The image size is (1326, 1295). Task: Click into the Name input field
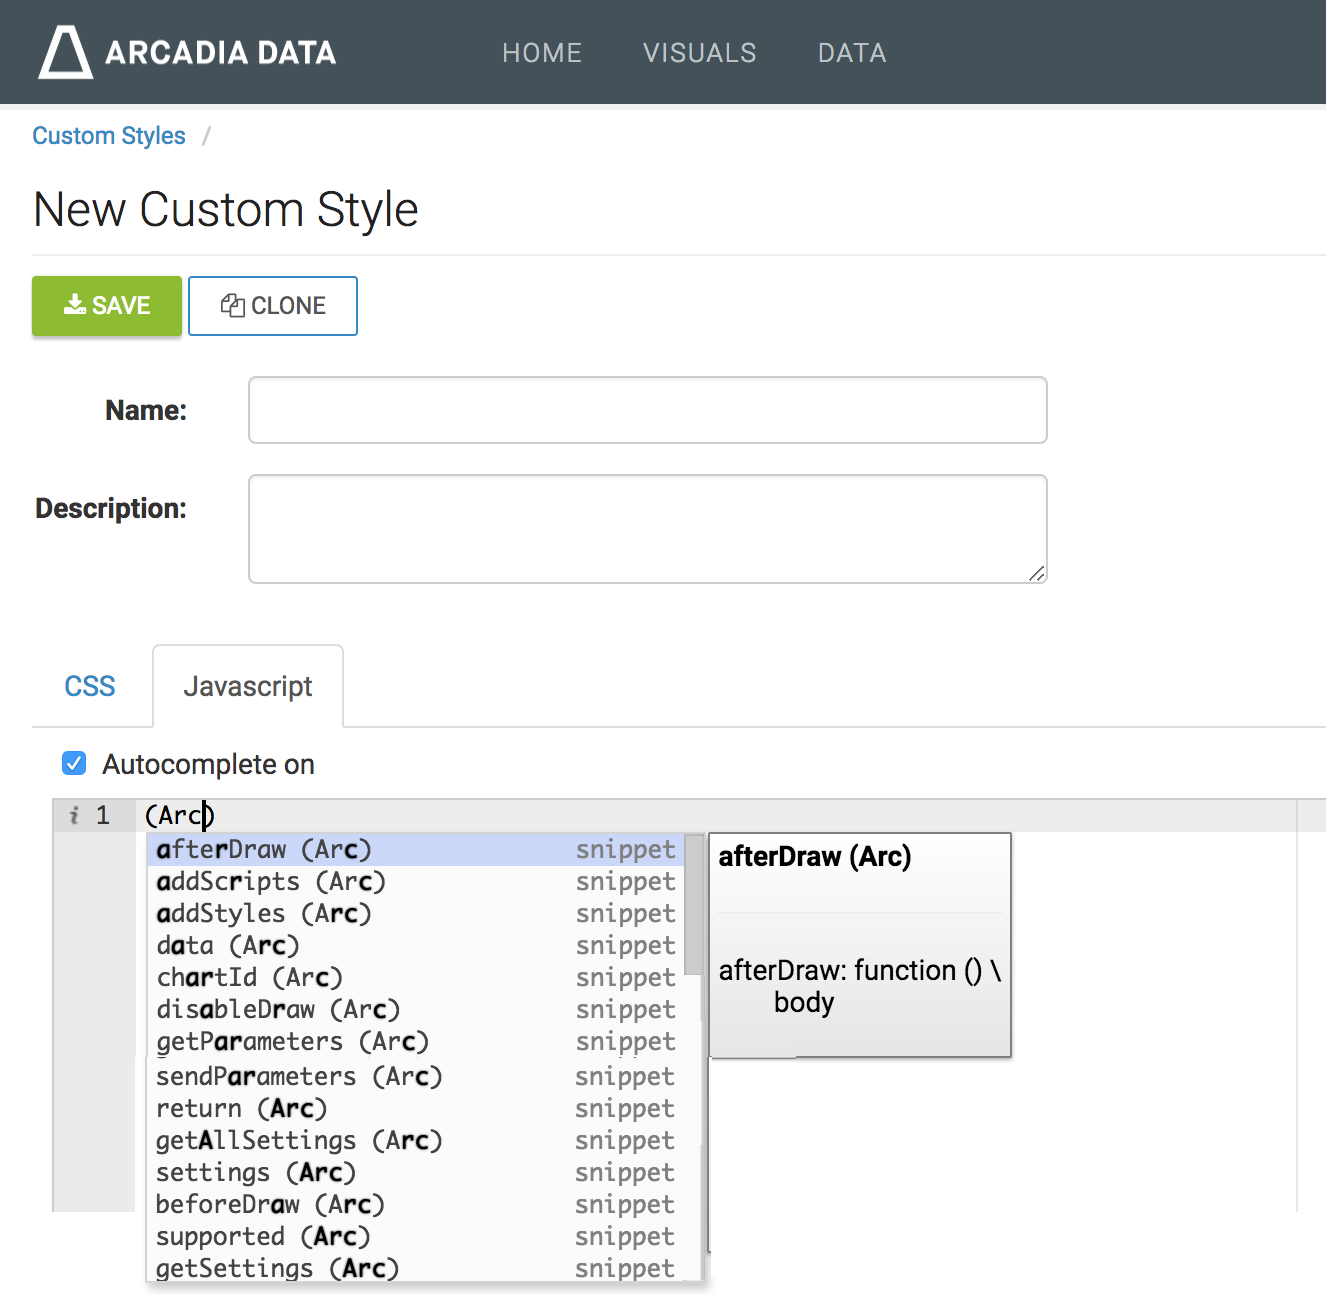click(647, 410)
